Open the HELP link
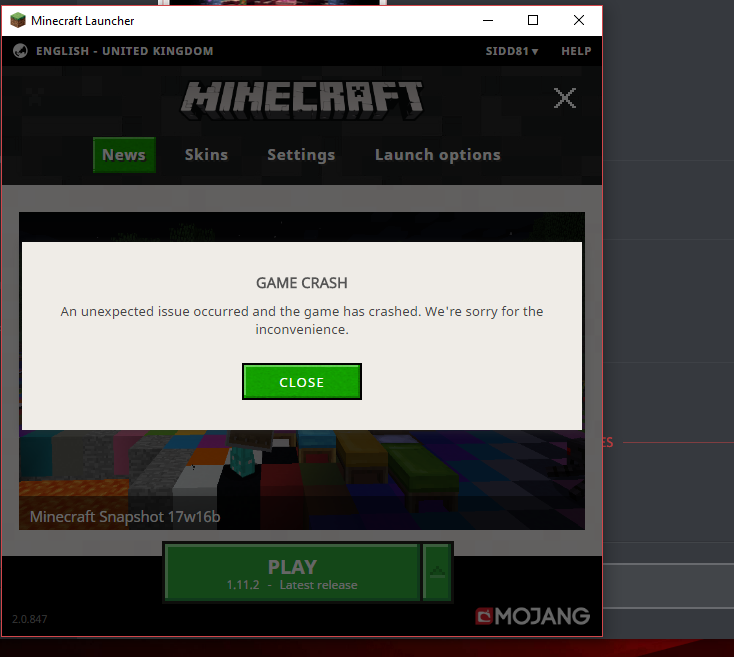The width and height of the screenshot is (734, 657). coord(576,51)
